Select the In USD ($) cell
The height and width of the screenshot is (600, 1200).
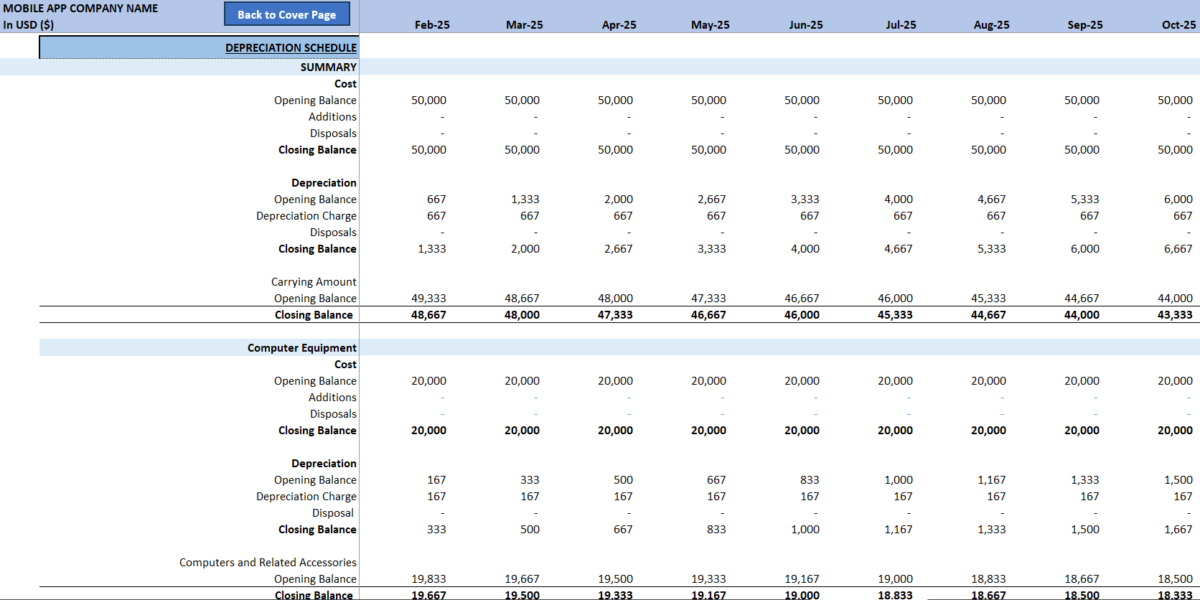29,25
